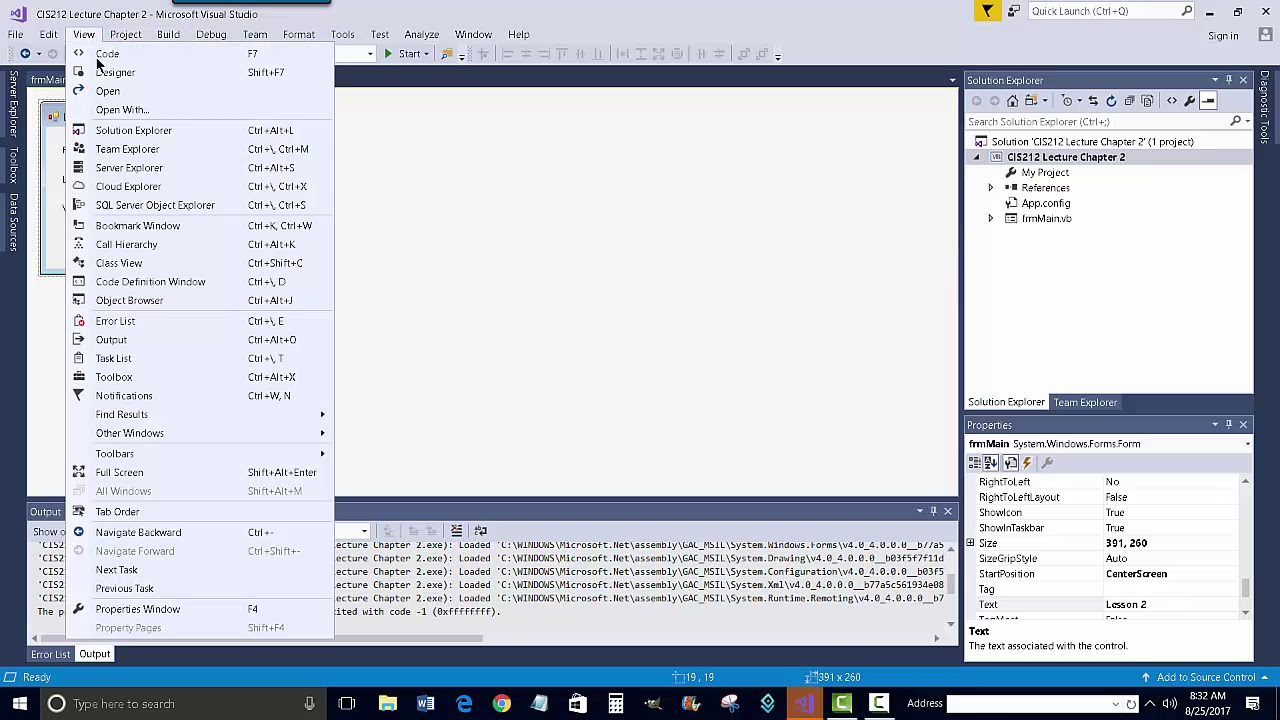Open Word from the taskbar
1280x720 pixels.
tap(425, 704)
